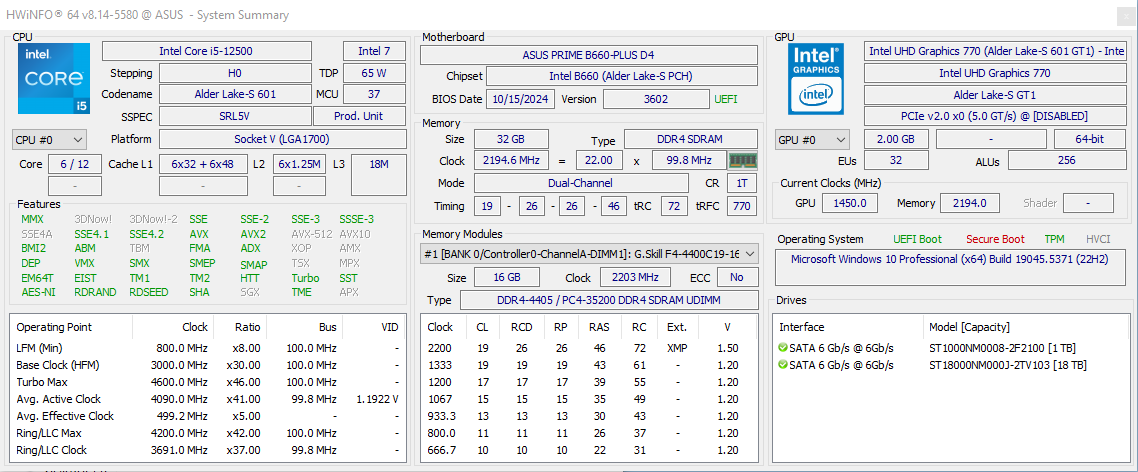Image resolution: width=1138 pixels, height=472 pixels.
Task: Select the ST18000NM000J-2TV103 [18 TB] drive
Action: [x=1008, y=365]
